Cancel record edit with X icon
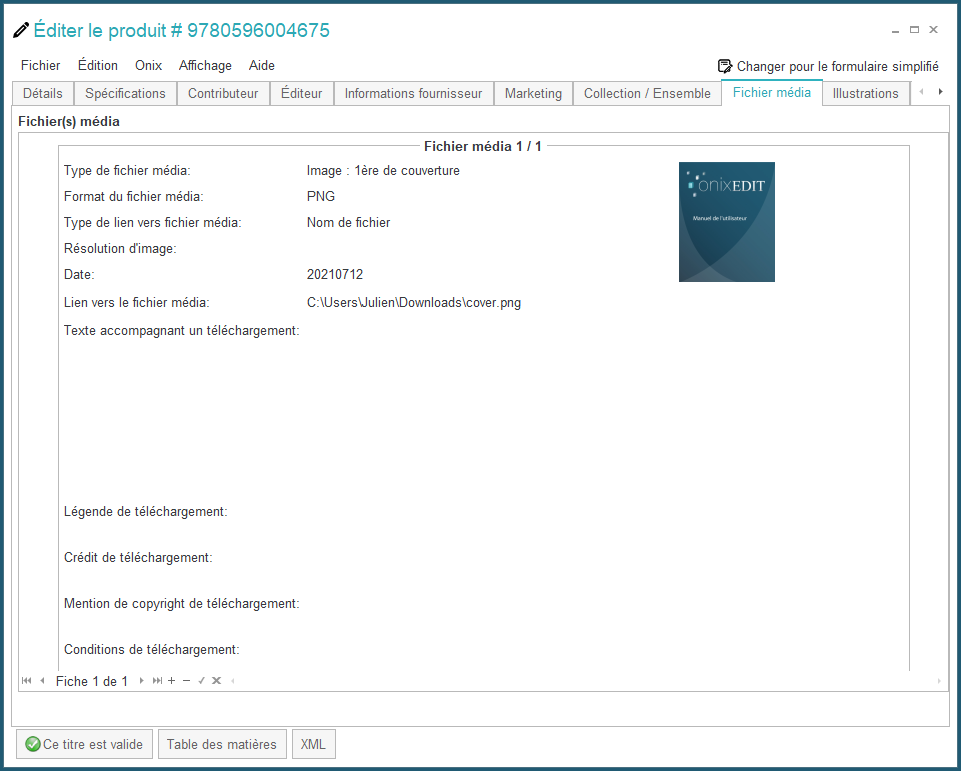This screenshot has width=961, height=771. (x=216, y=680)
